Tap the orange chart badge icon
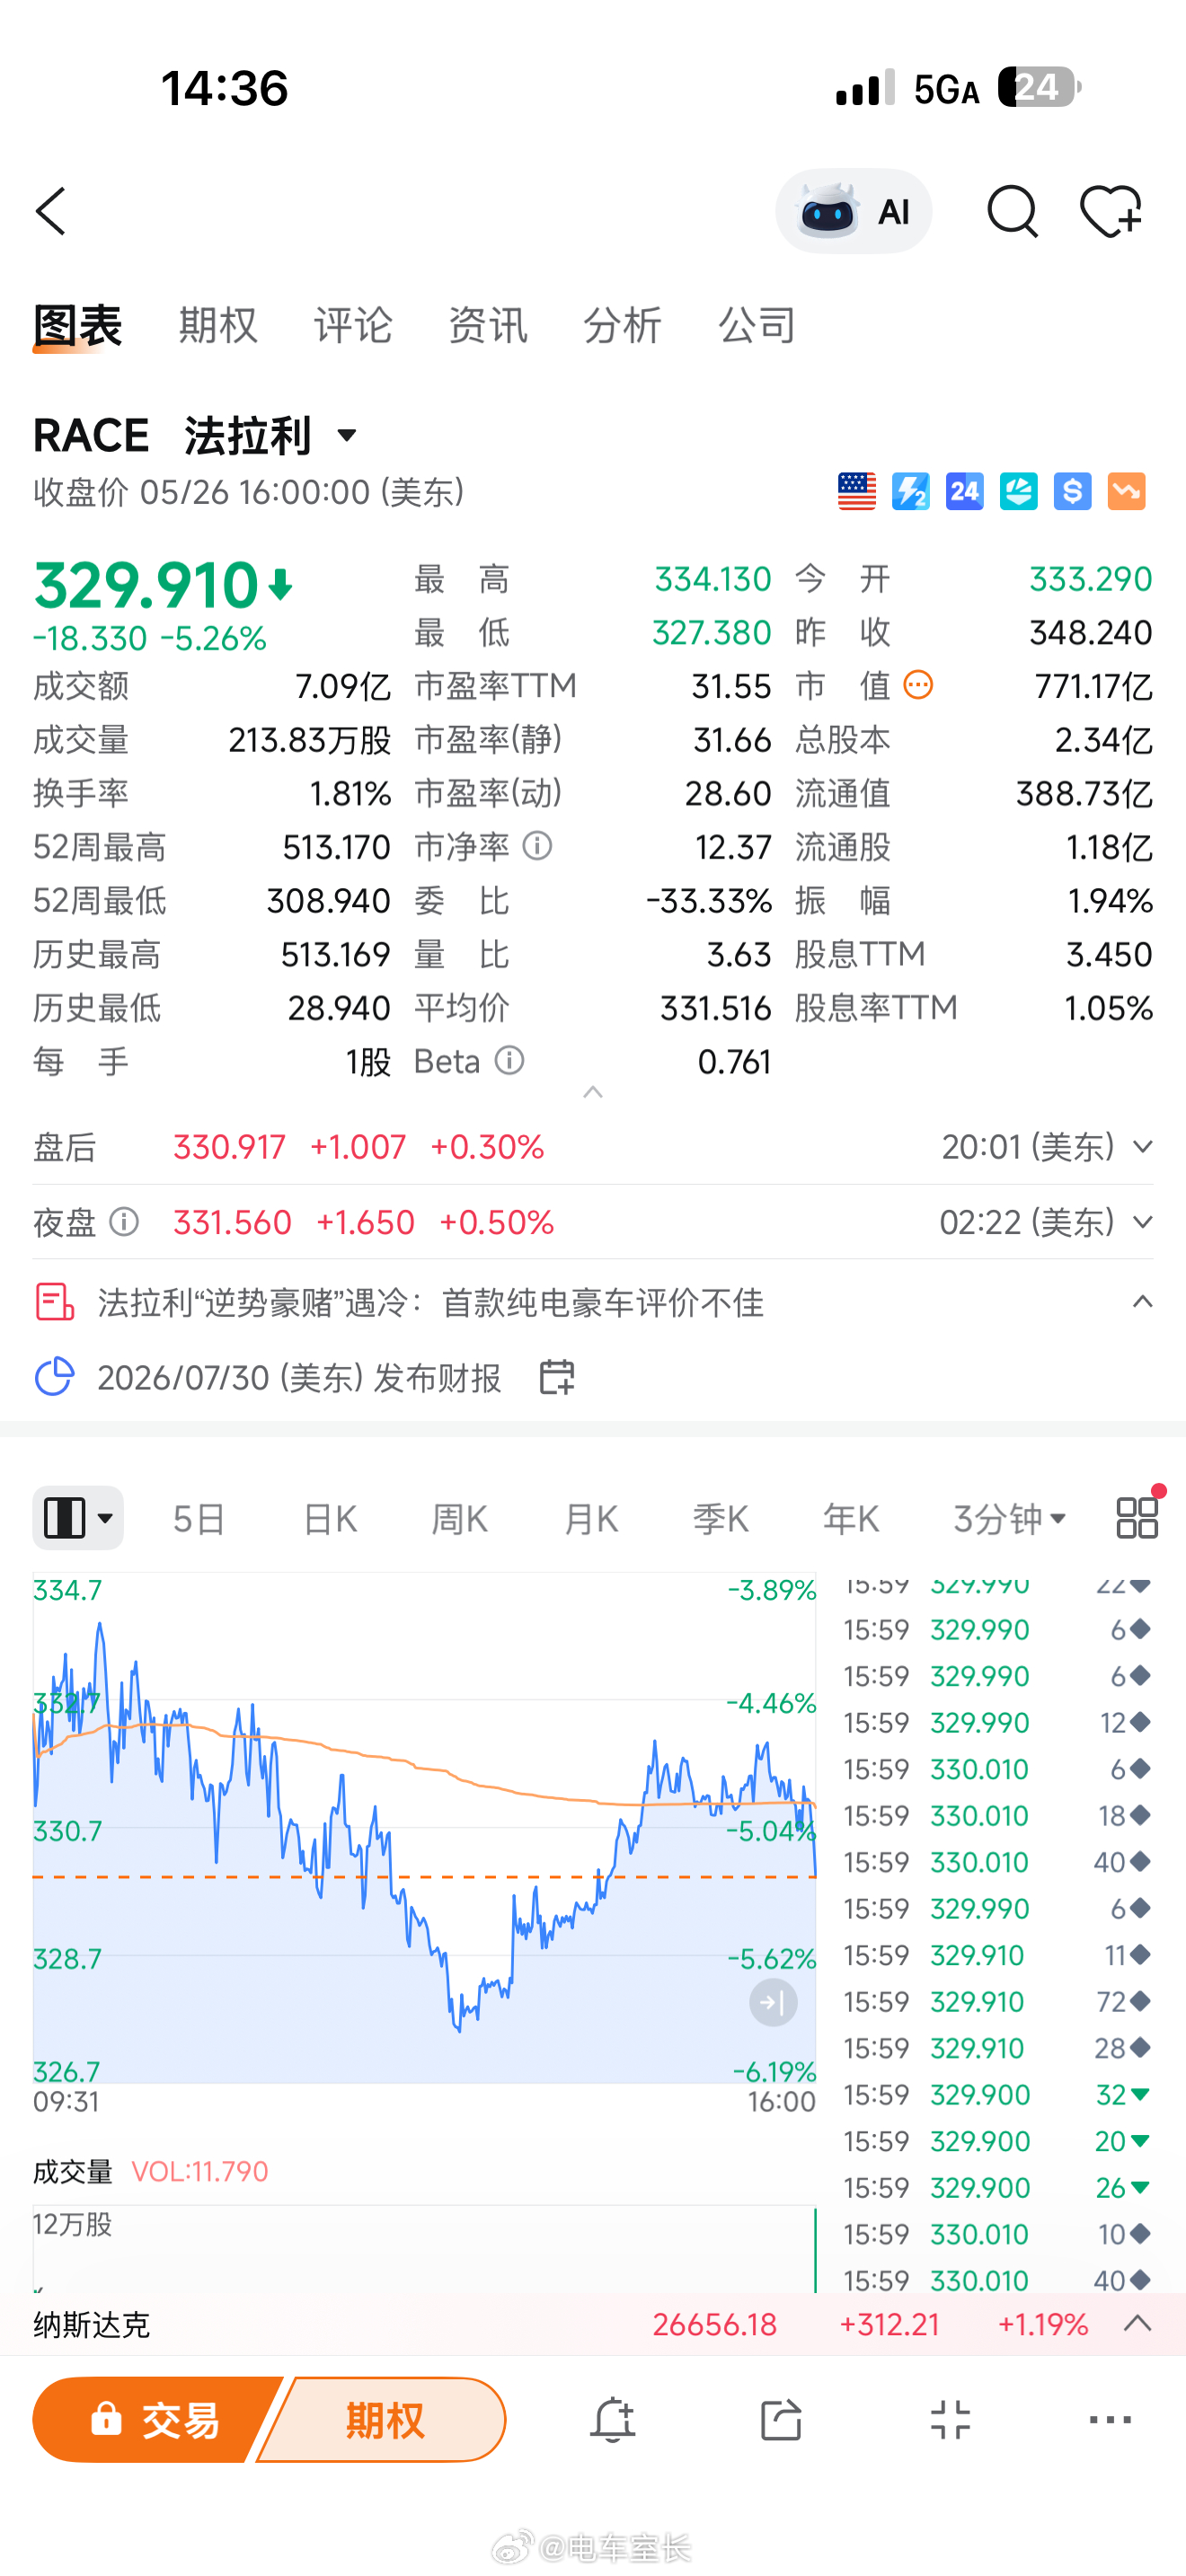Viewport: 1186px width, 2576px height. (1127, 491)
